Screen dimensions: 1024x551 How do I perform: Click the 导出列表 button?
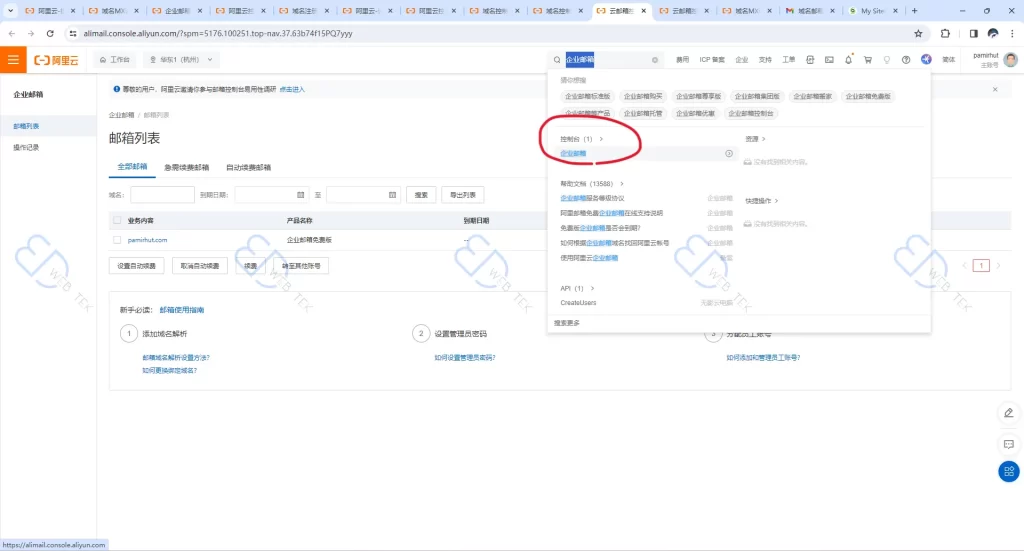(462, 195)
